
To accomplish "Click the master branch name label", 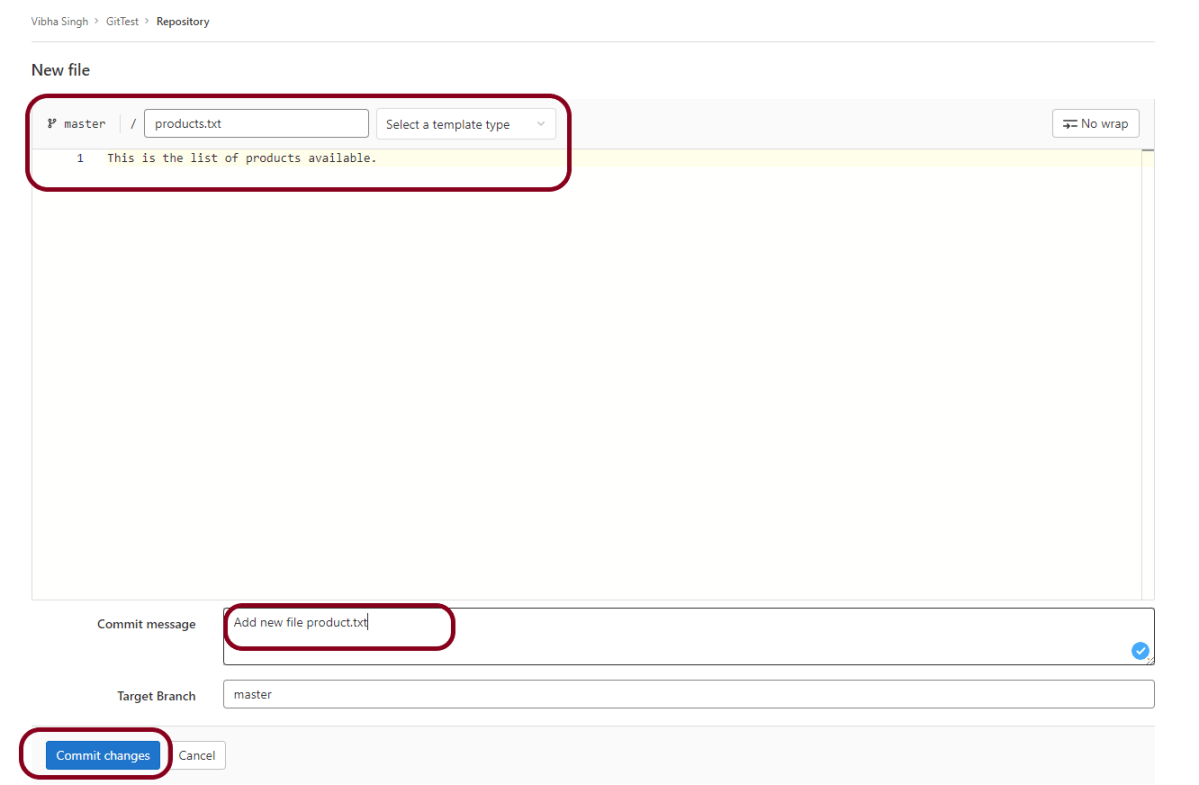I will [x=85, y=124].
